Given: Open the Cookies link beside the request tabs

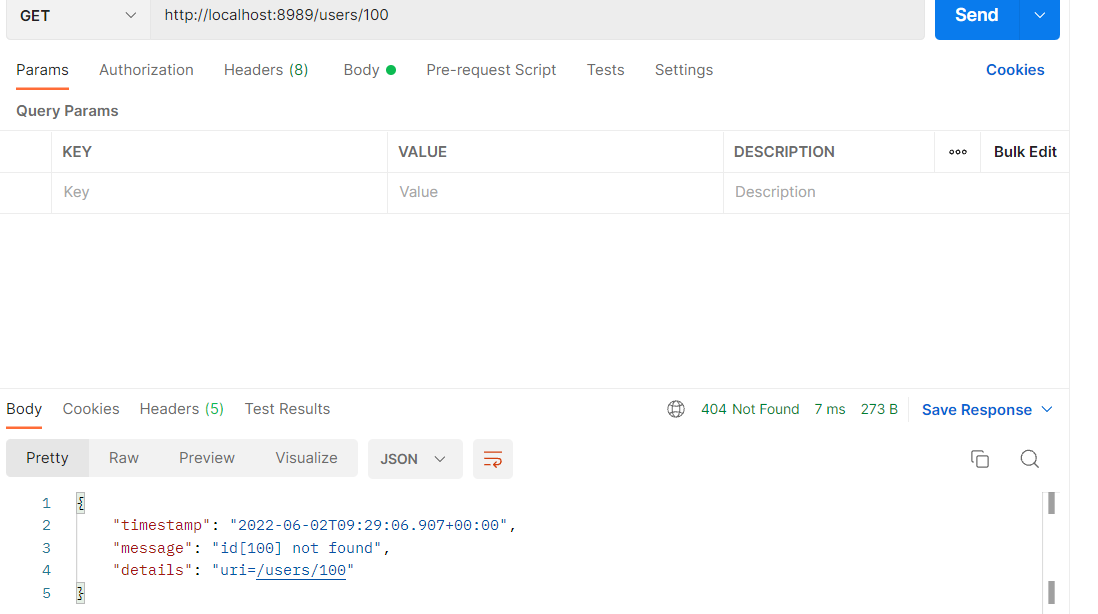Looking at the screenshot, I should tap(1015, 70).
